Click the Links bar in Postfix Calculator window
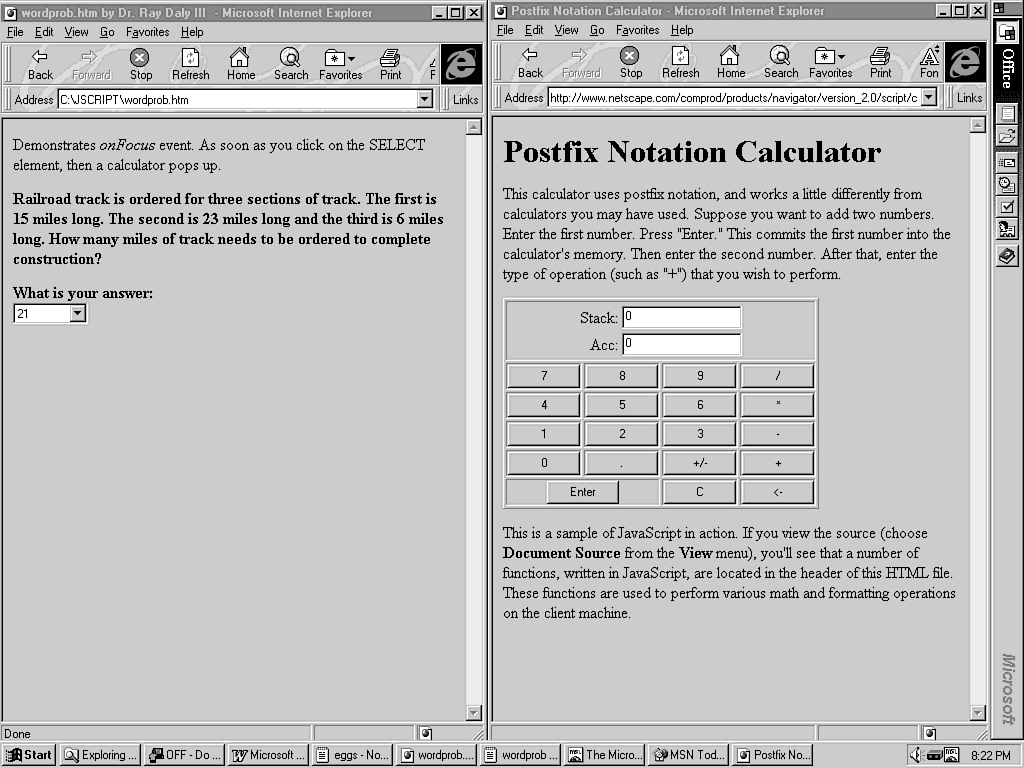The height and width of the screenshot is (768, 1024). point(969,97)
